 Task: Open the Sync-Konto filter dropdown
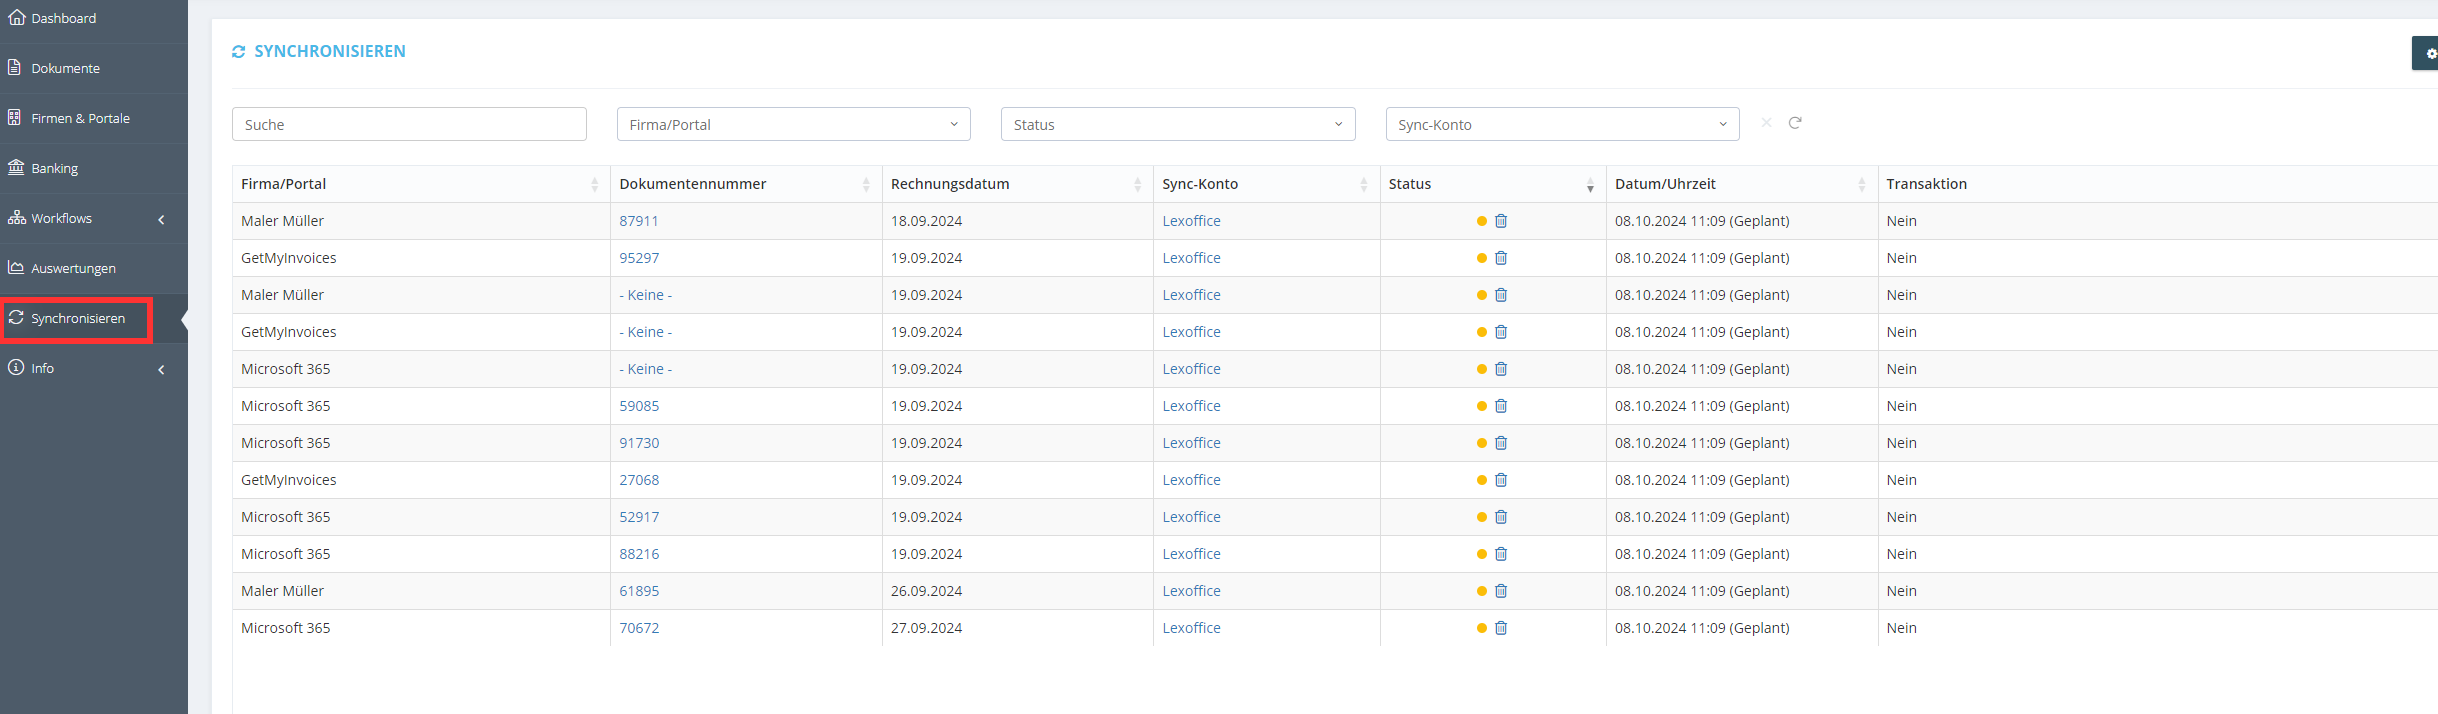(1563, 124)
